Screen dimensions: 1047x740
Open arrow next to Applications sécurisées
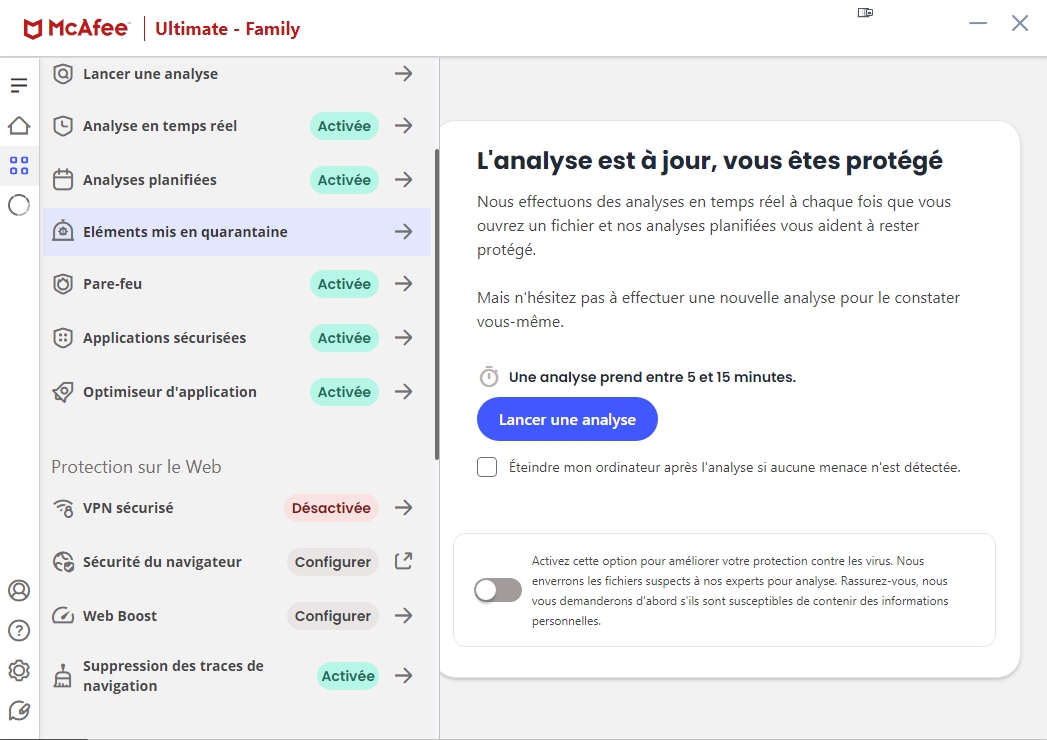(403, 338)
